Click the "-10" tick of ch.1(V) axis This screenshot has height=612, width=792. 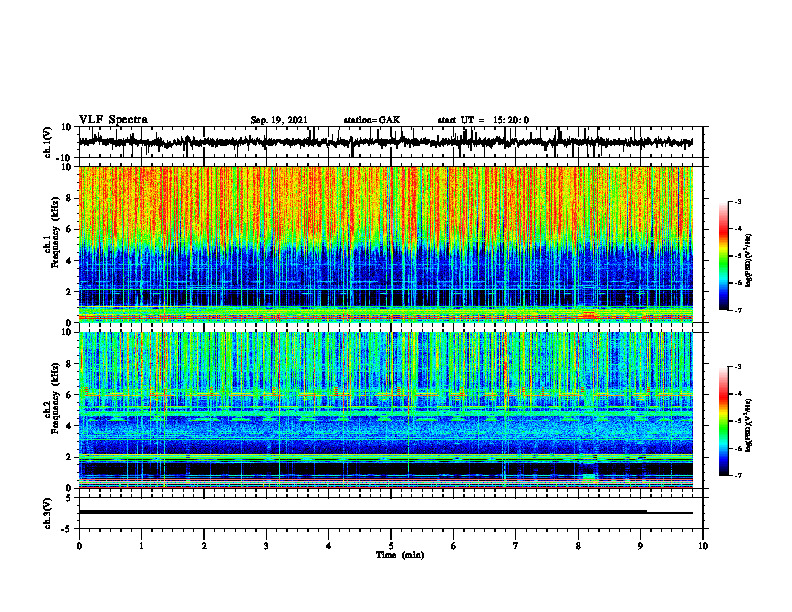[x=65, y=158]
